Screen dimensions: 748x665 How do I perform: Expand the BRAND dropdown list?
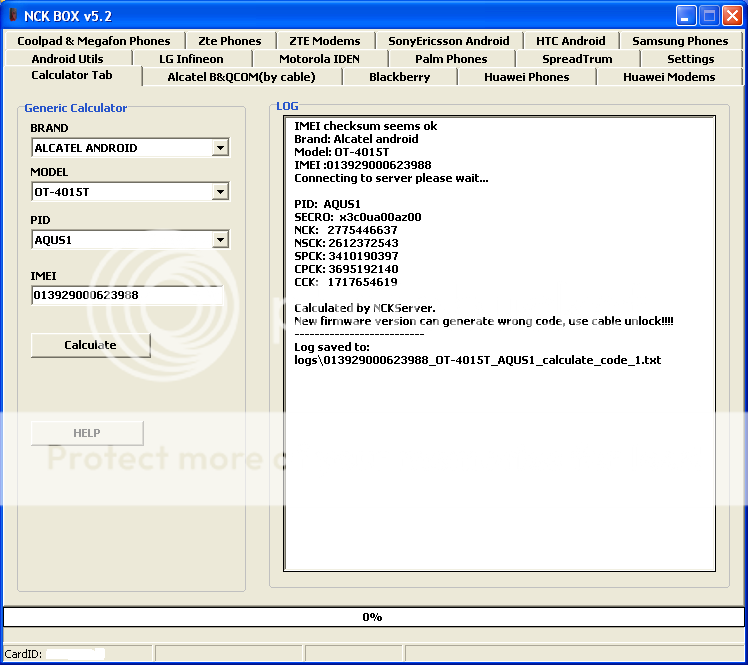220,148
